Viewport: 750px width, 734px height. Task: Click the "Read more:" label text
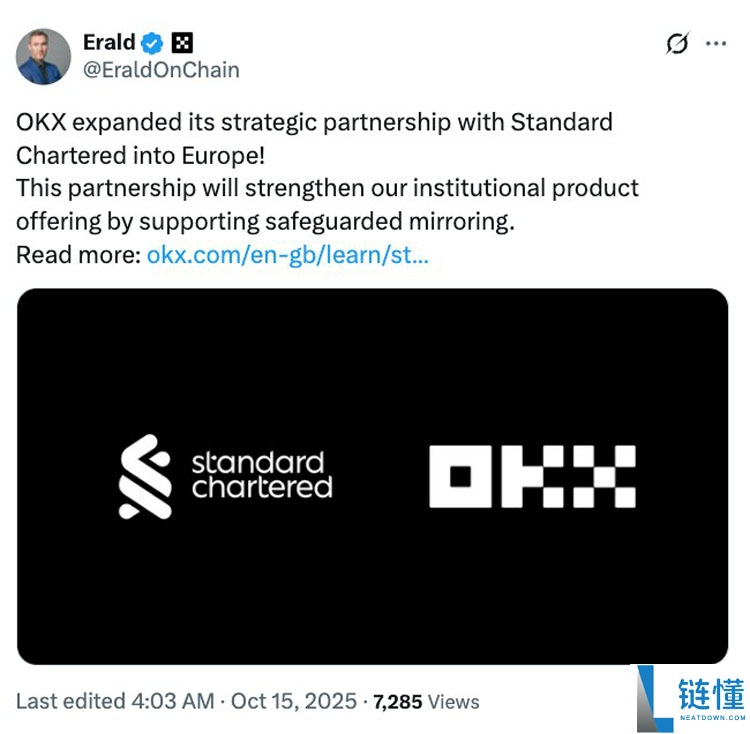click(78, 255)
